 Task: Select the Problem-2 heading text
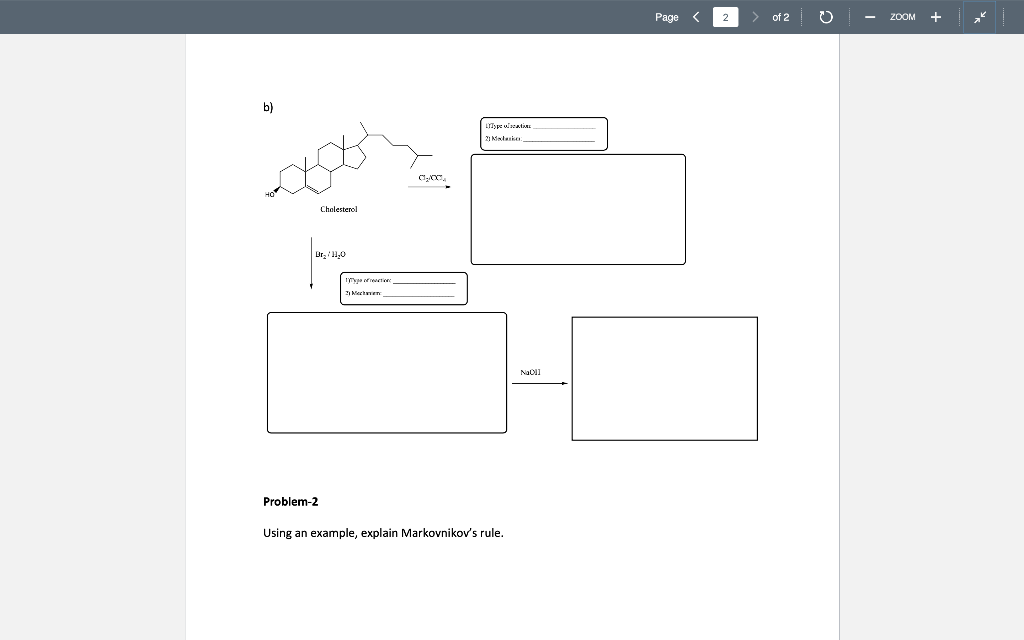pyautogui.click(x=290, y=501)
